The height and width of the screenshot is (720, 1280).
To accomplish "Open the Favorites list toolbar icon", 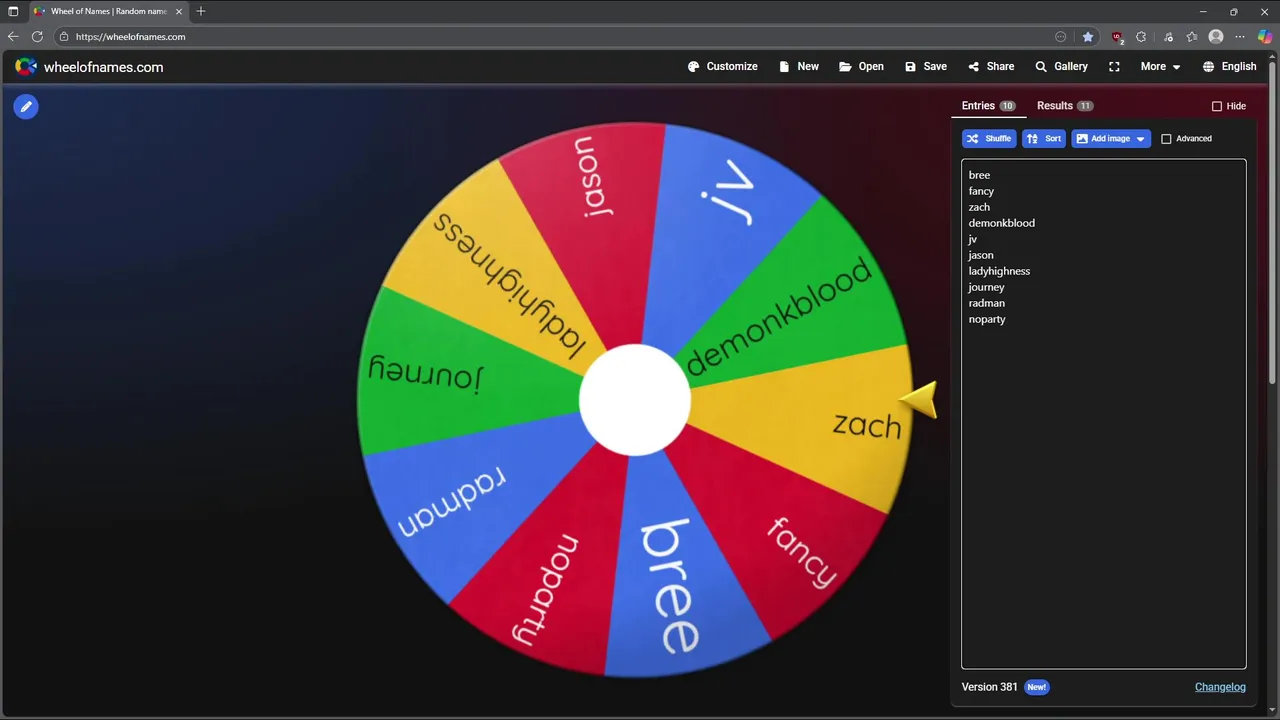I will 1192,37.
